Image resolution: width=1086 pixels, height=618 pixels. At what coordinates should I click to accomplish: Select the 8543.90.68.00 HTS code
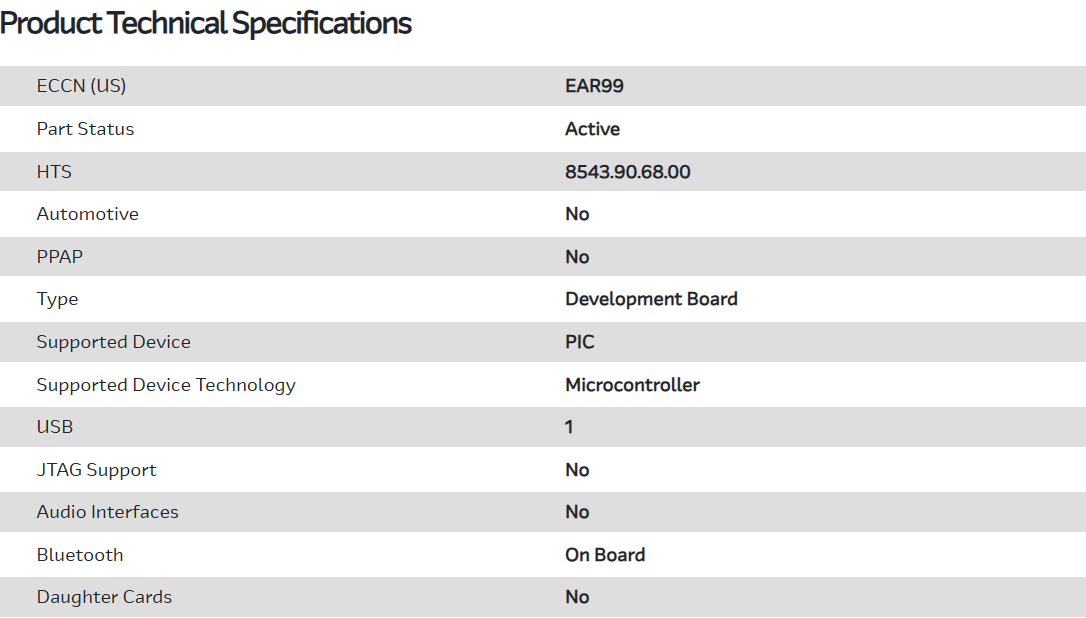[627, 172]
